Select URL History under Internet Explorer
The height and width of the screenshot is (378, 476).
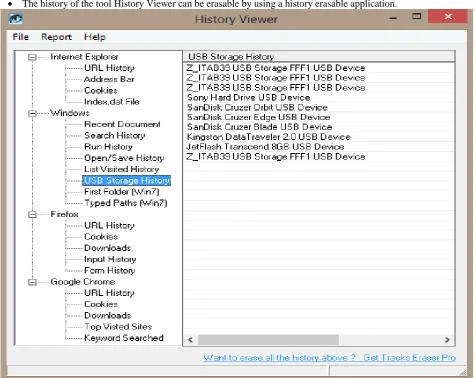point(109,68)
